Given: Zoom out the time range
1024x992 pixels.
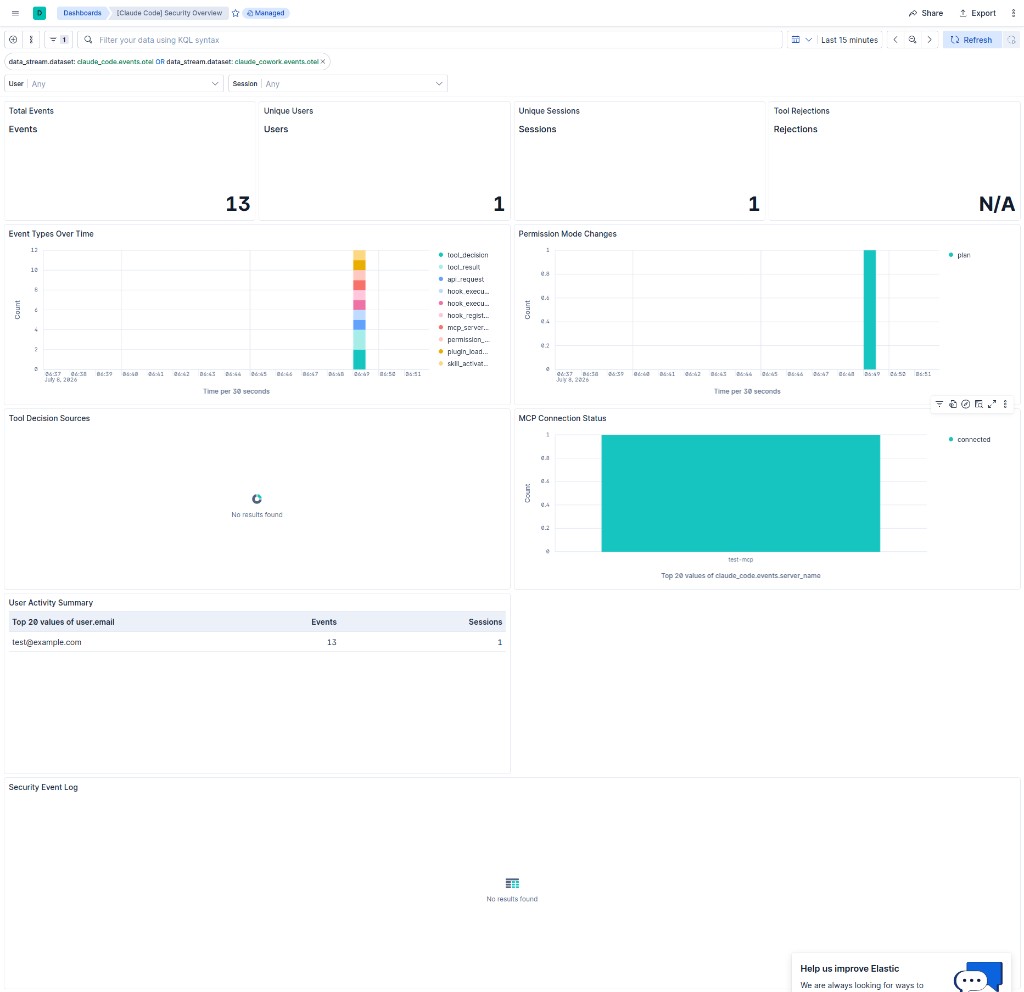Looking at the screenshot, I should pos(912,40).
